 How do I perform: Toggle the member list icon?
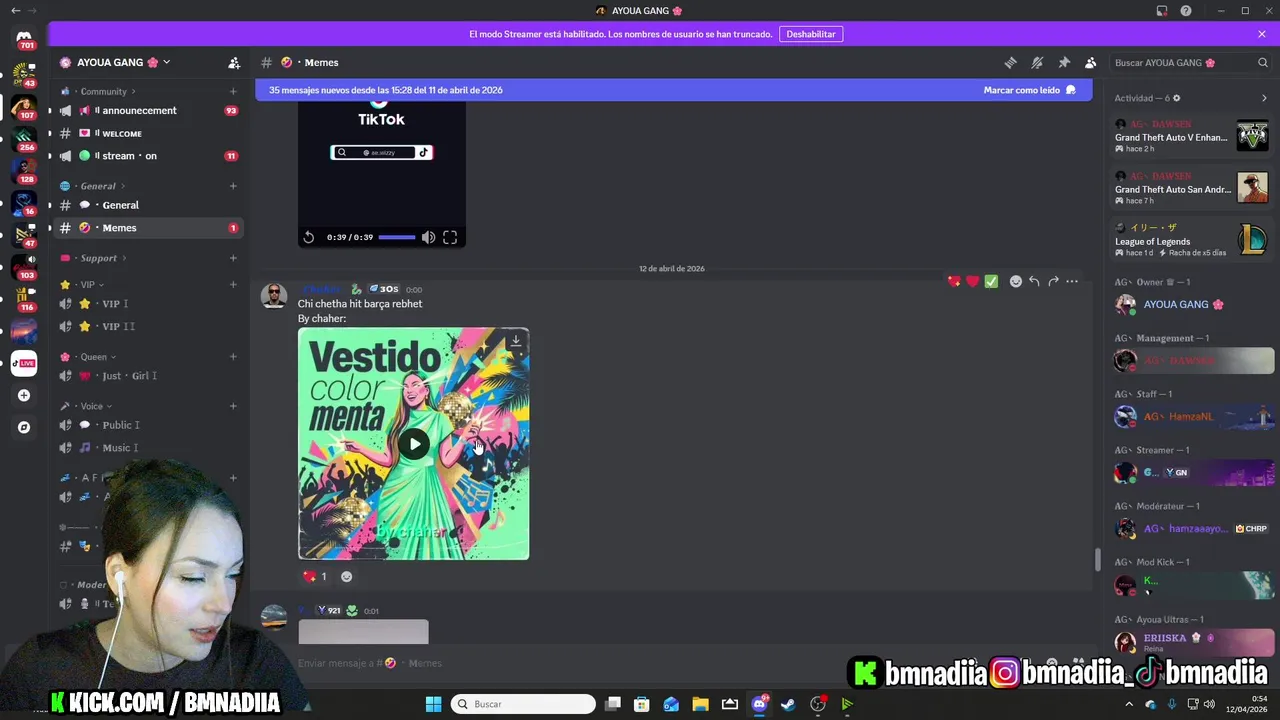(x=1091, y=62)
